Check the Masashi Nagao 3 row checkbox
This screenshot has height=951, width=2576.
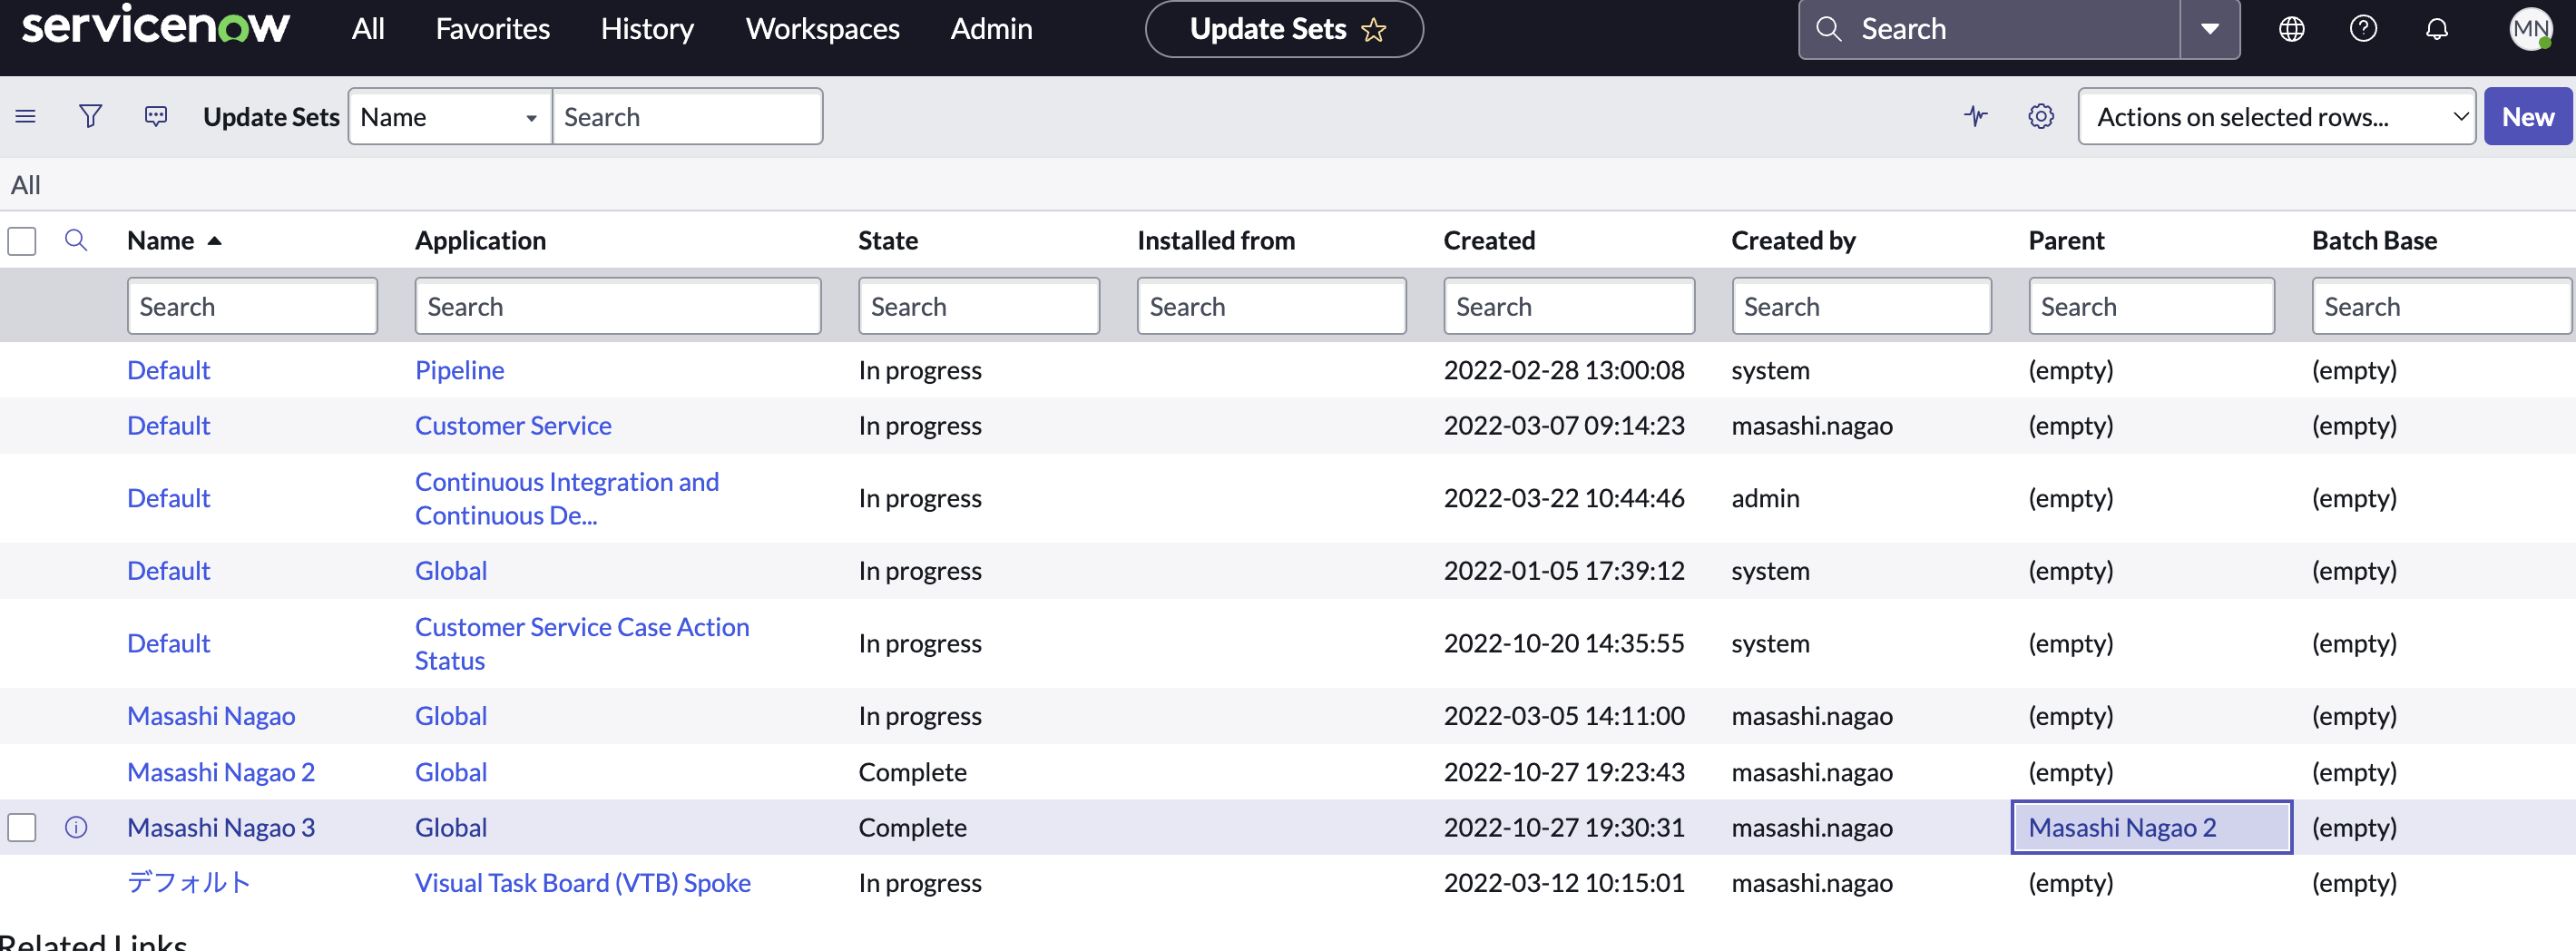click(x=22, y=827)
